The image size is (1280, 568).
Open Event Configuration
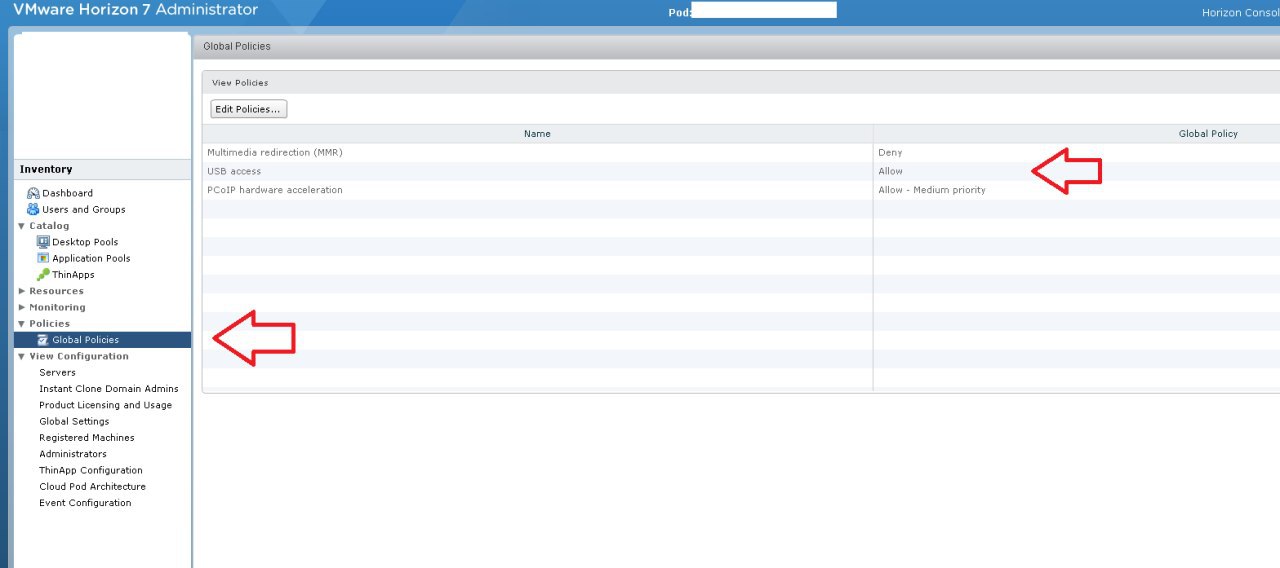pyautogui.click(x=85, y=503)
